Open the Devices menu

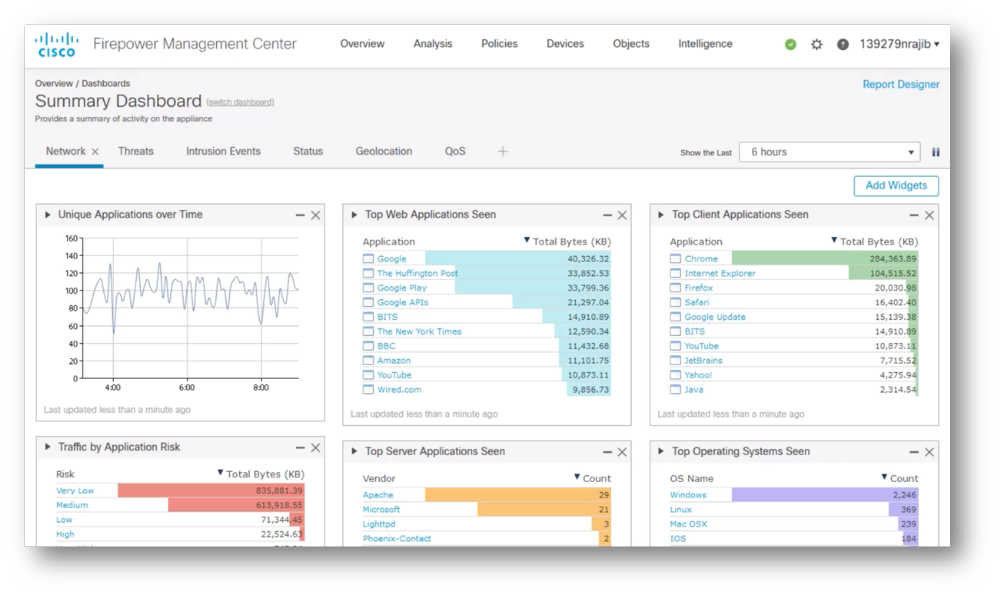pyautogui.click(x=565, y=44)
